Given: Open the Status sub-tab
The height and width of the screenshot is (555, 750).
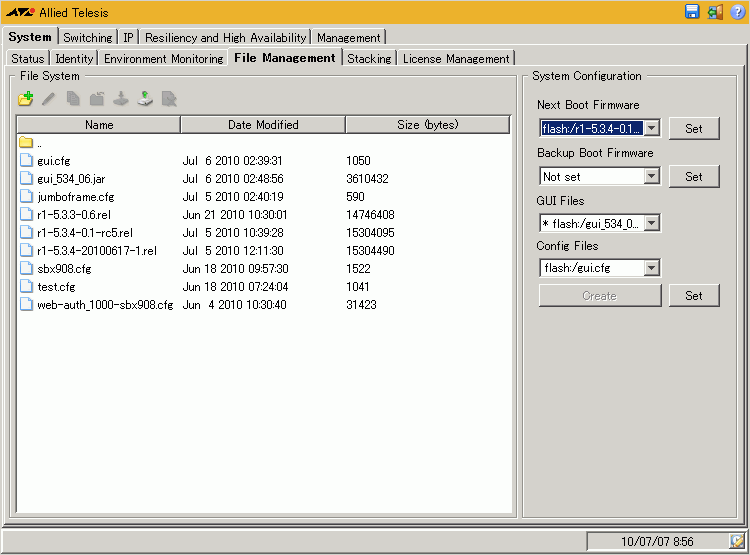Looking at the screenshot, I should [x=28, y=58].
